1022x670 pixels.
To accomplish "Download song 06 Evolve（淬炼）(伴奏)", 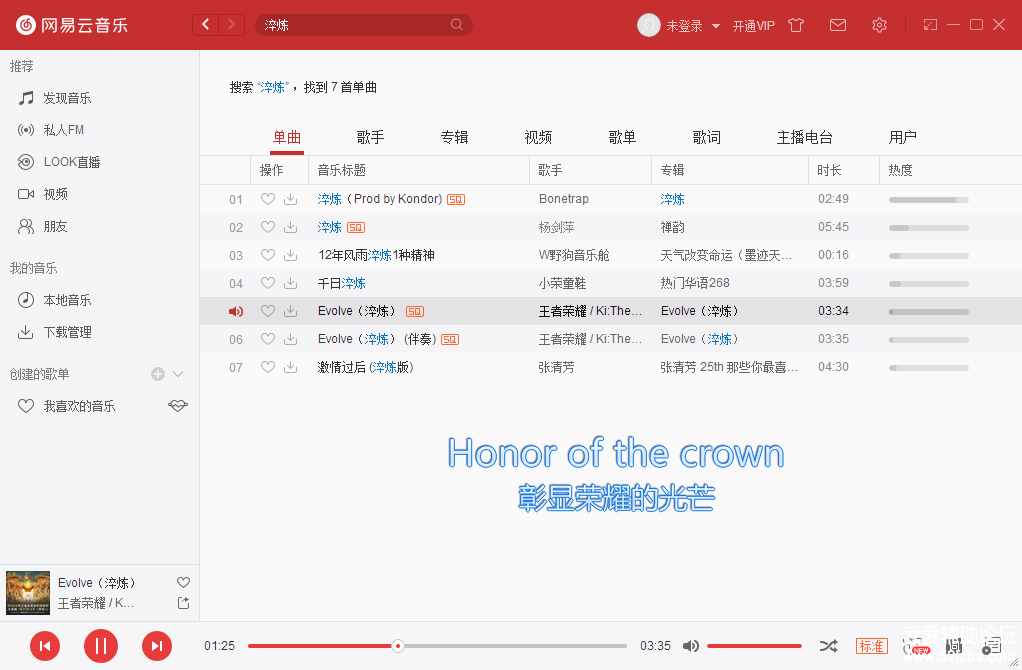I will 291,340.
